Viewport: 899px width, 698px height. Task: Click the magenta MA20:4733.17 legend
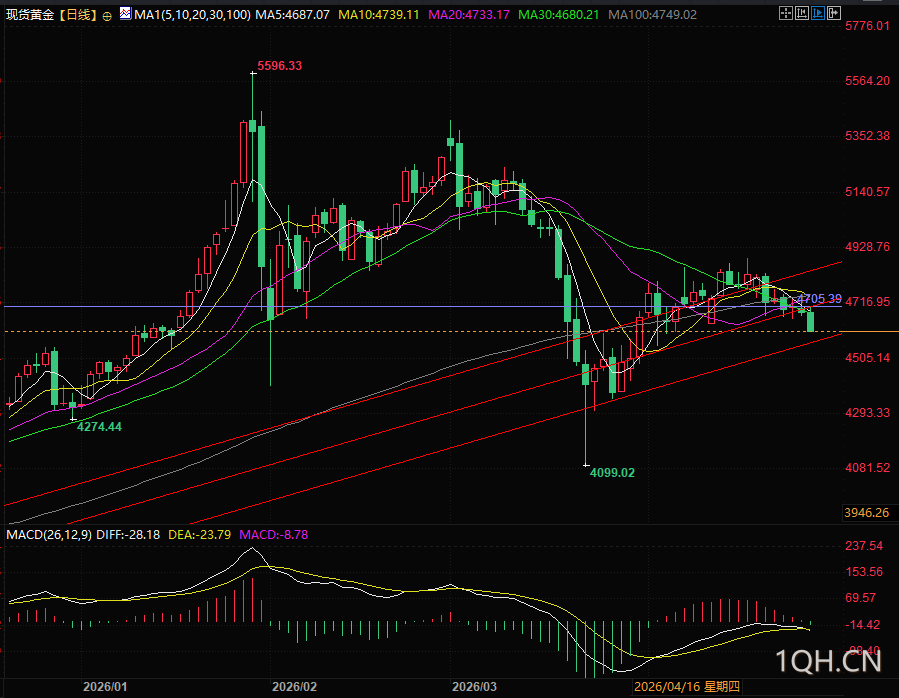[x=468, y=15]
